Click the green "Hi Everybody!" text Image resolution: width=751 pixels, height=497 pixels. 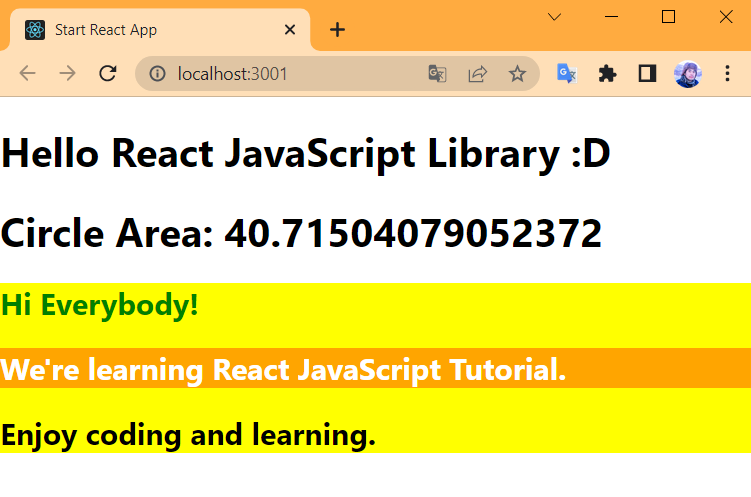click(x=100, y=305)
